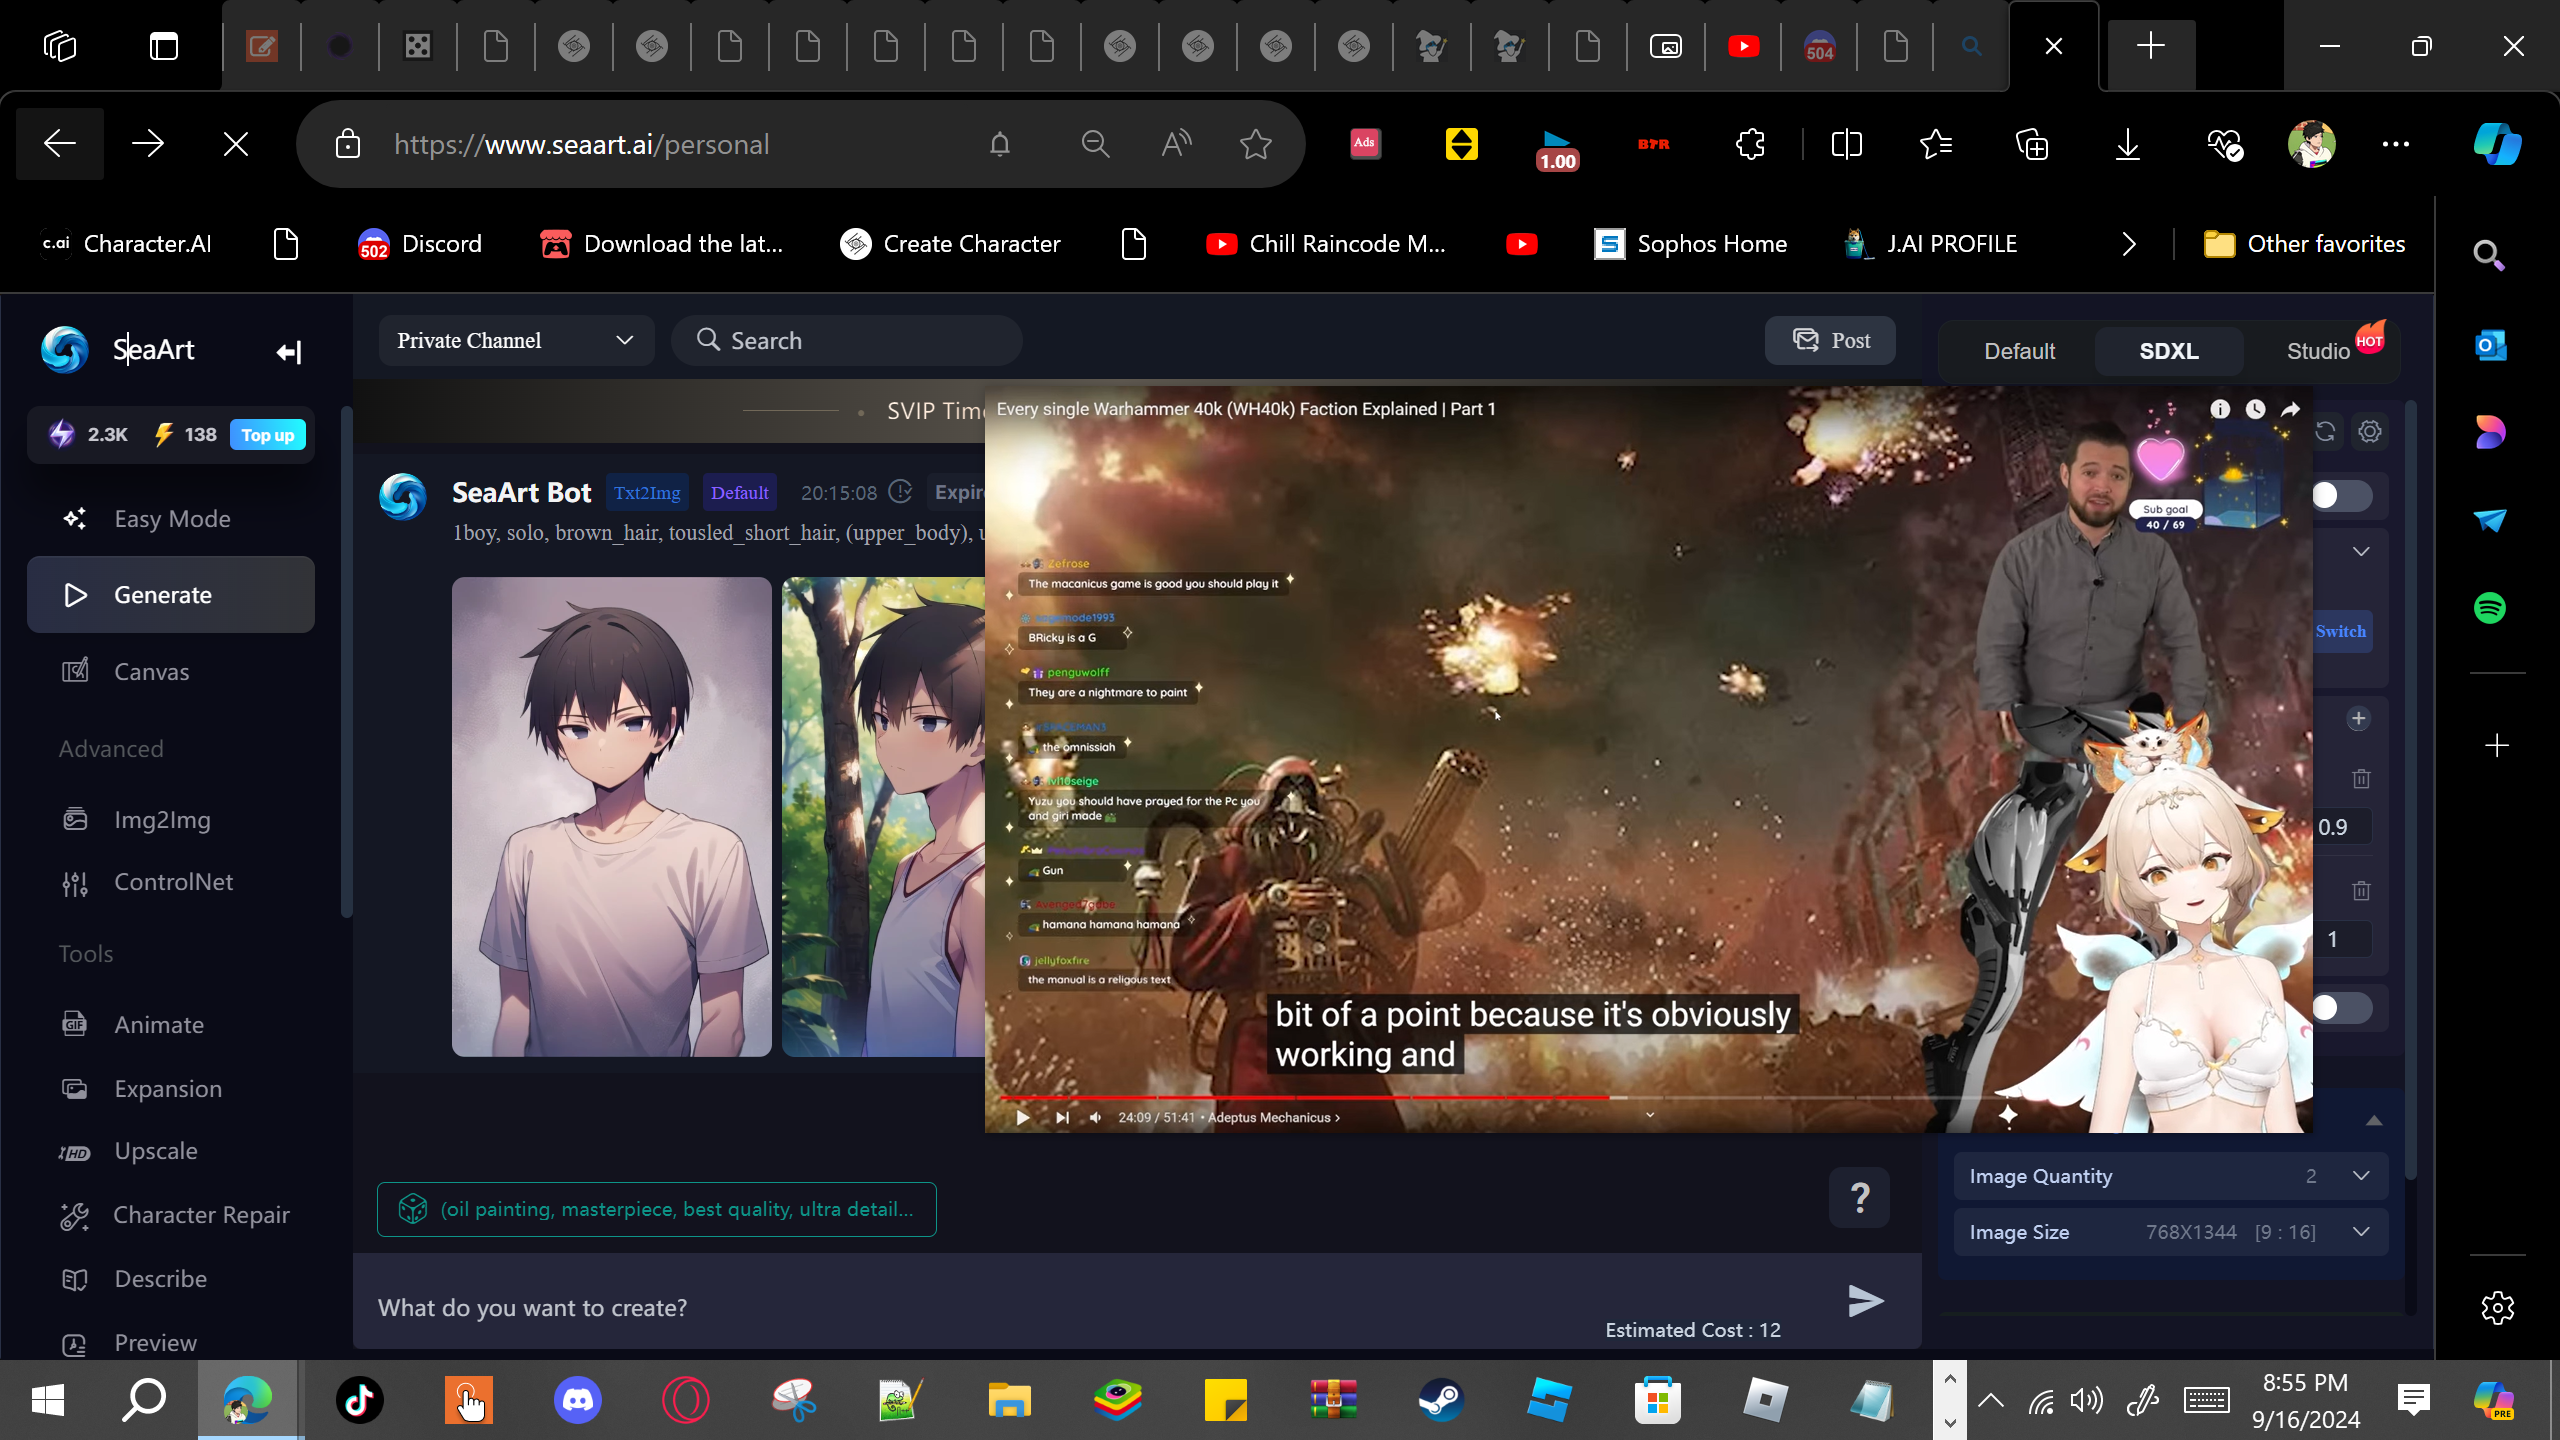The image size is (2560, 1440).
Task: Open the Image Quantity dropdown
Action: pyautogui.click(x=2171, y=1176)
